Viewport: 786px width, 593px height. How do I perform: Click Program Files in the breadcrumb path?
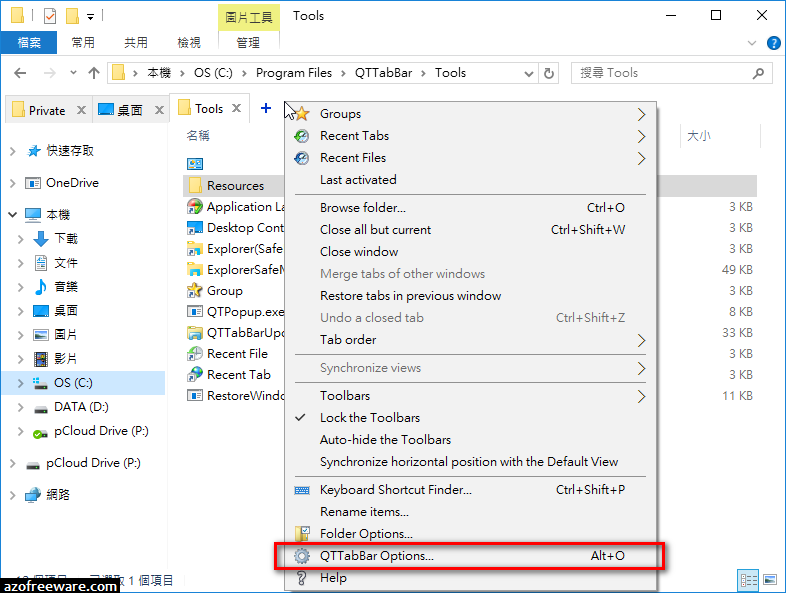point(294,73)
